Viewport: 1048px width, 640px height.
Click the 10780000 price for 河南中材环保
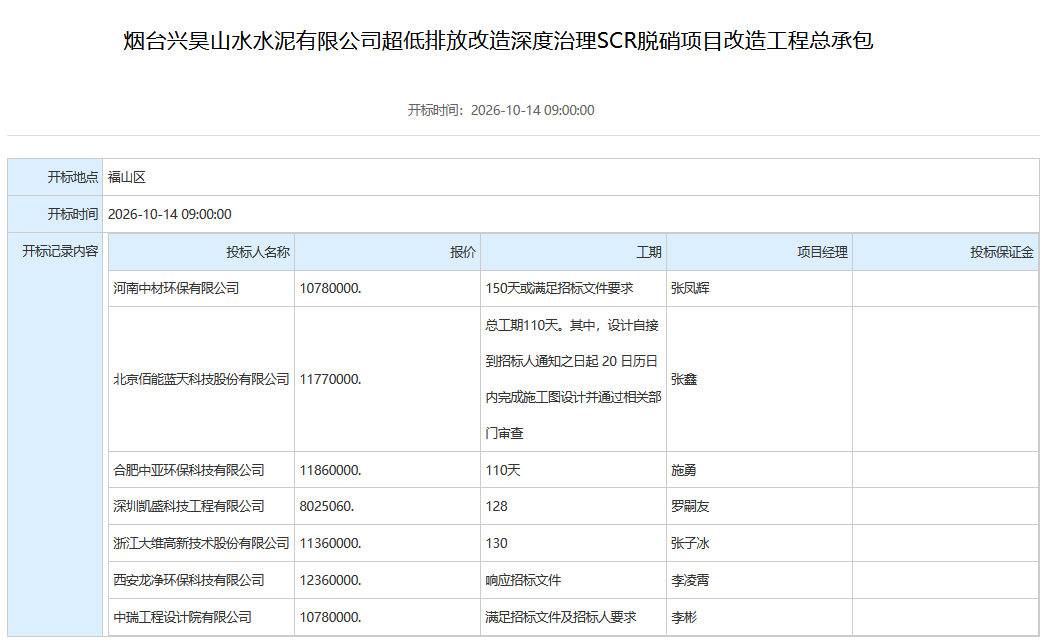click(x=330, y=288)
